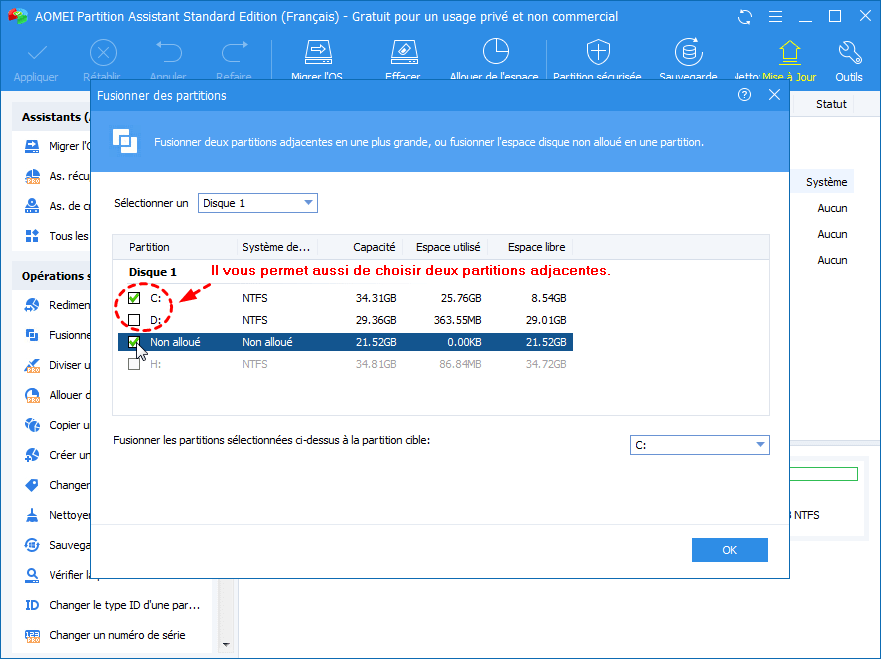This screenshot has width=881, height=659.
Task: Select Changer le type ID d'une par…
Action: click(113, 605)
